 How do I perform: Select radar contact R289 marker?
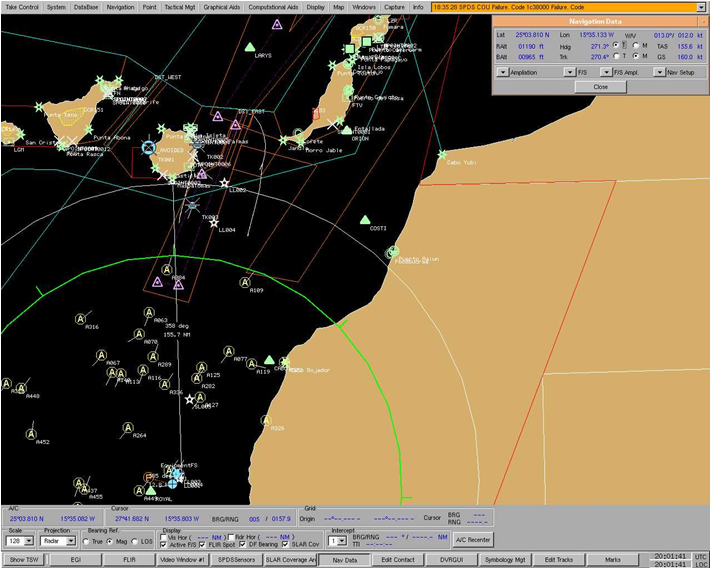click(x=153, y=357)
